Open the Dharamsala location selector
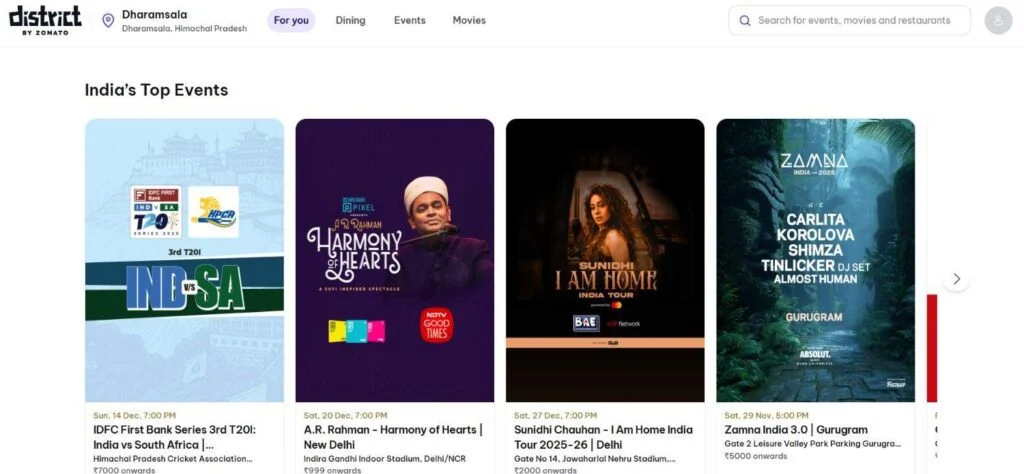The image size is (1024, 474). [x=175, y=20]
